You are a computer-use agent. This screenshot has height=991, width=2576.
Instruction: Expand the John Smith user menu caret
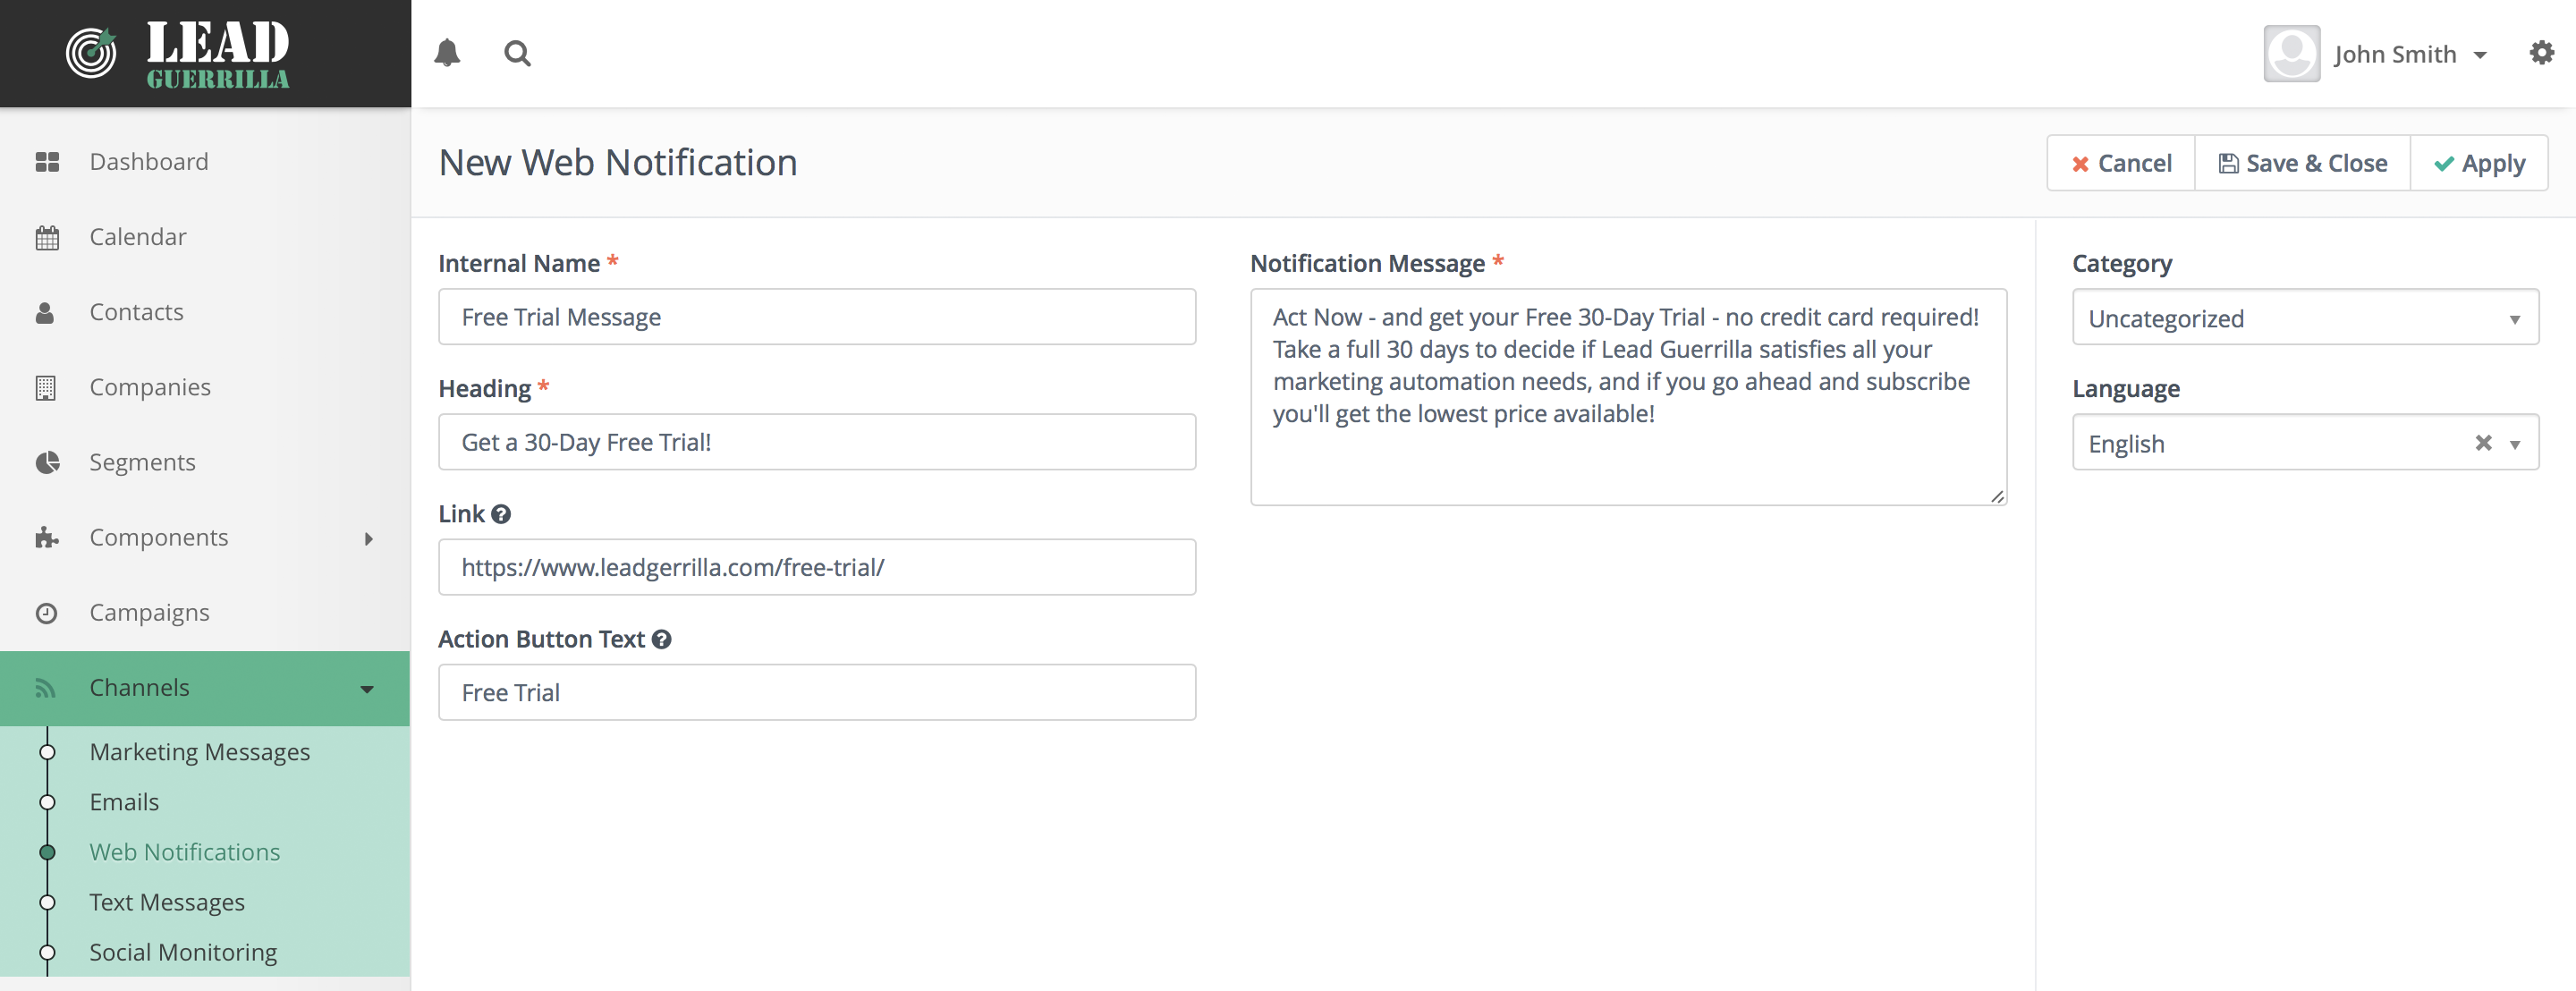pyautogui.click(x=2480, y=56)
